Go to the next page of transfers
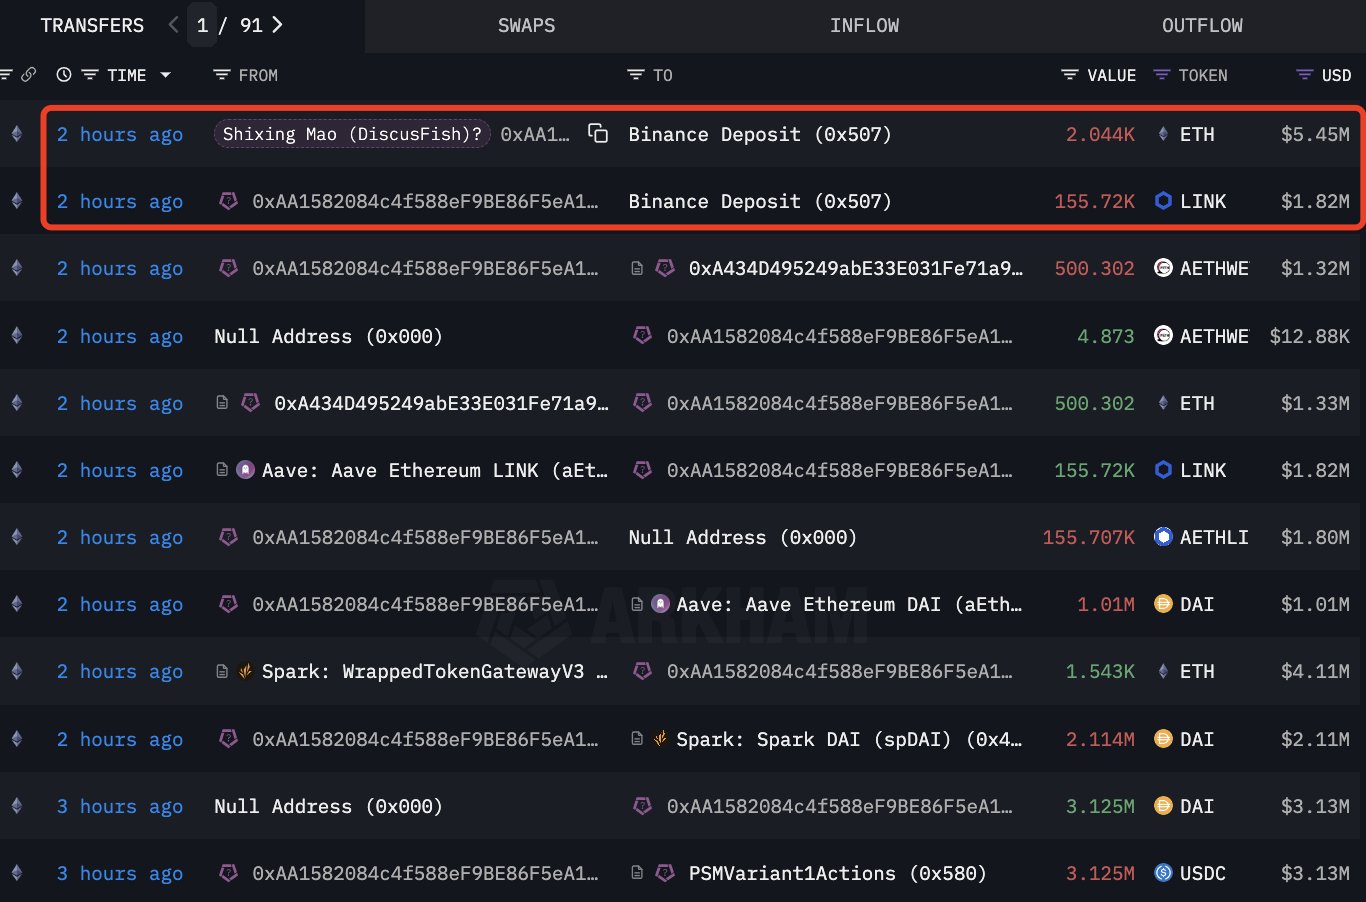The height and width of the screenshot is (902, 1366). [x=278, y=25]
